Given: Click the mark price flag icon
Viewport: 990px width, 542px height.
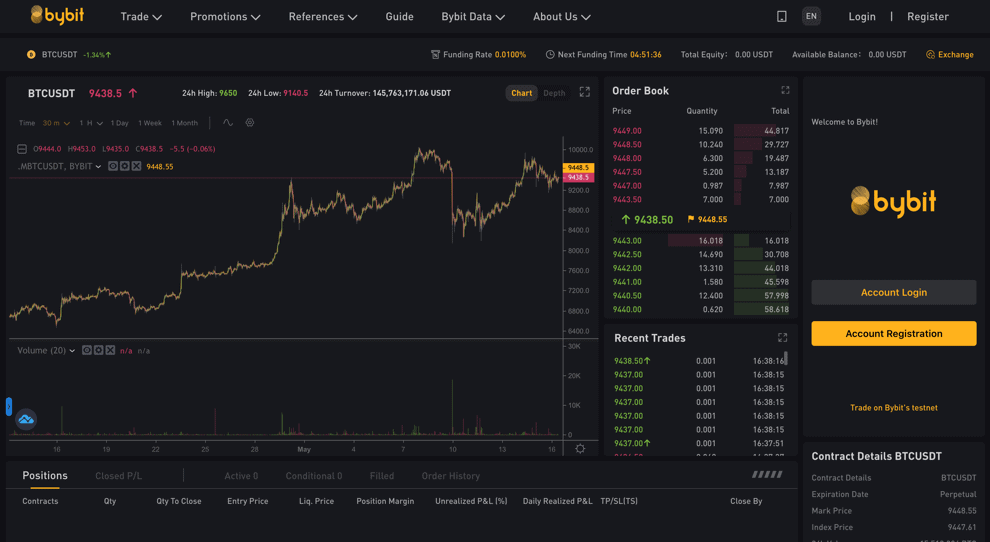Looking at the screenshot, I should point(691,219).
